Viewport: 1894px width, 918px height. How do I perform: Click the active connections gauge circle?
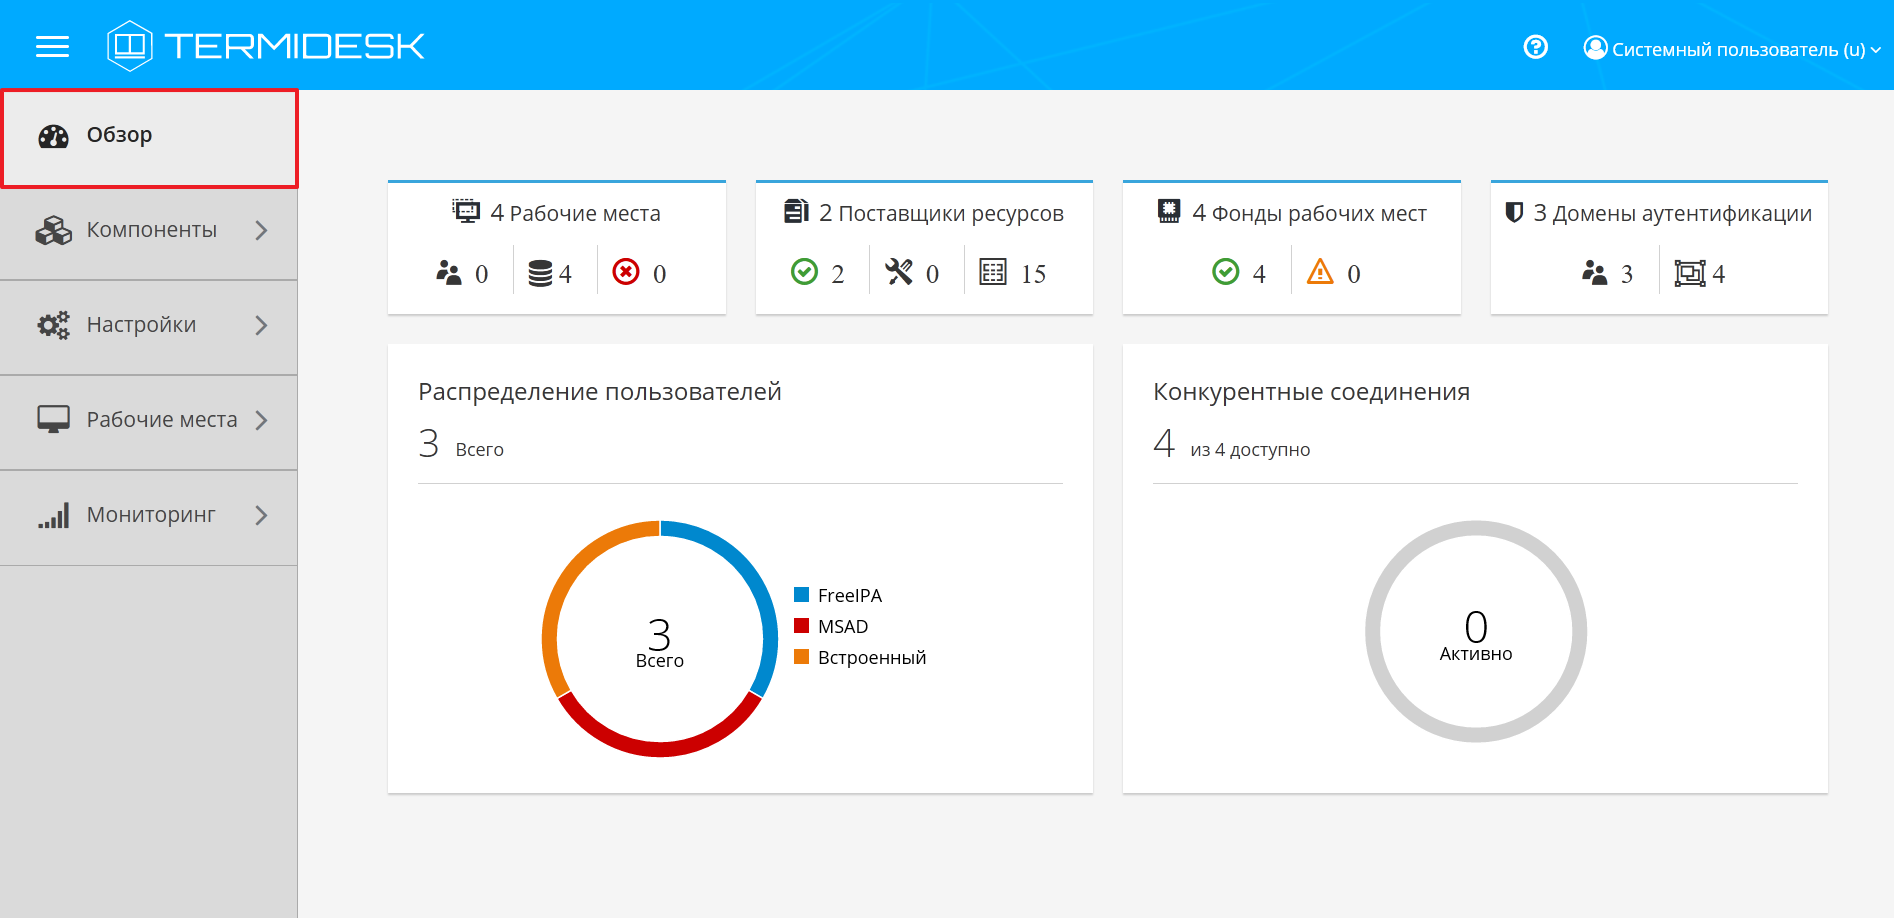coord(1475,632)
